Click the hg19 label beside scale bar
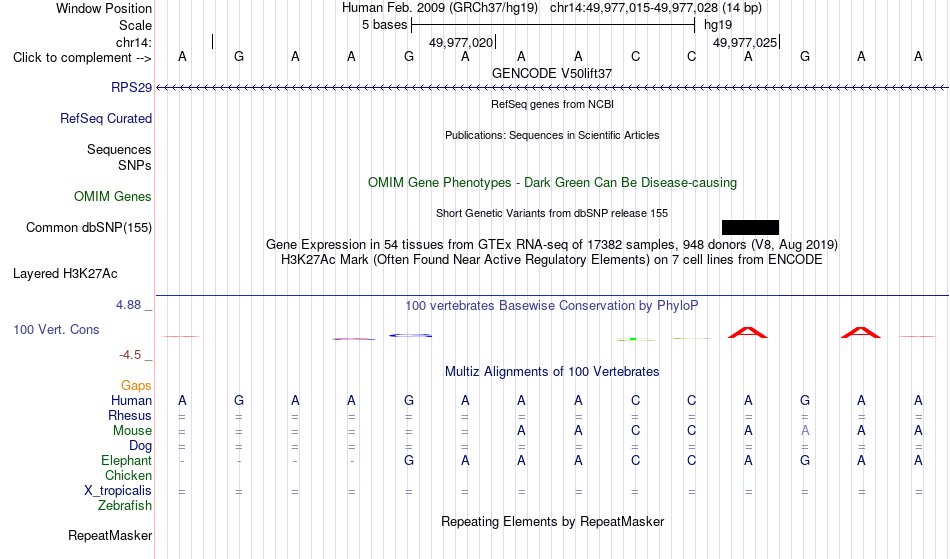The image size is (950, 559). pos(718,25)
